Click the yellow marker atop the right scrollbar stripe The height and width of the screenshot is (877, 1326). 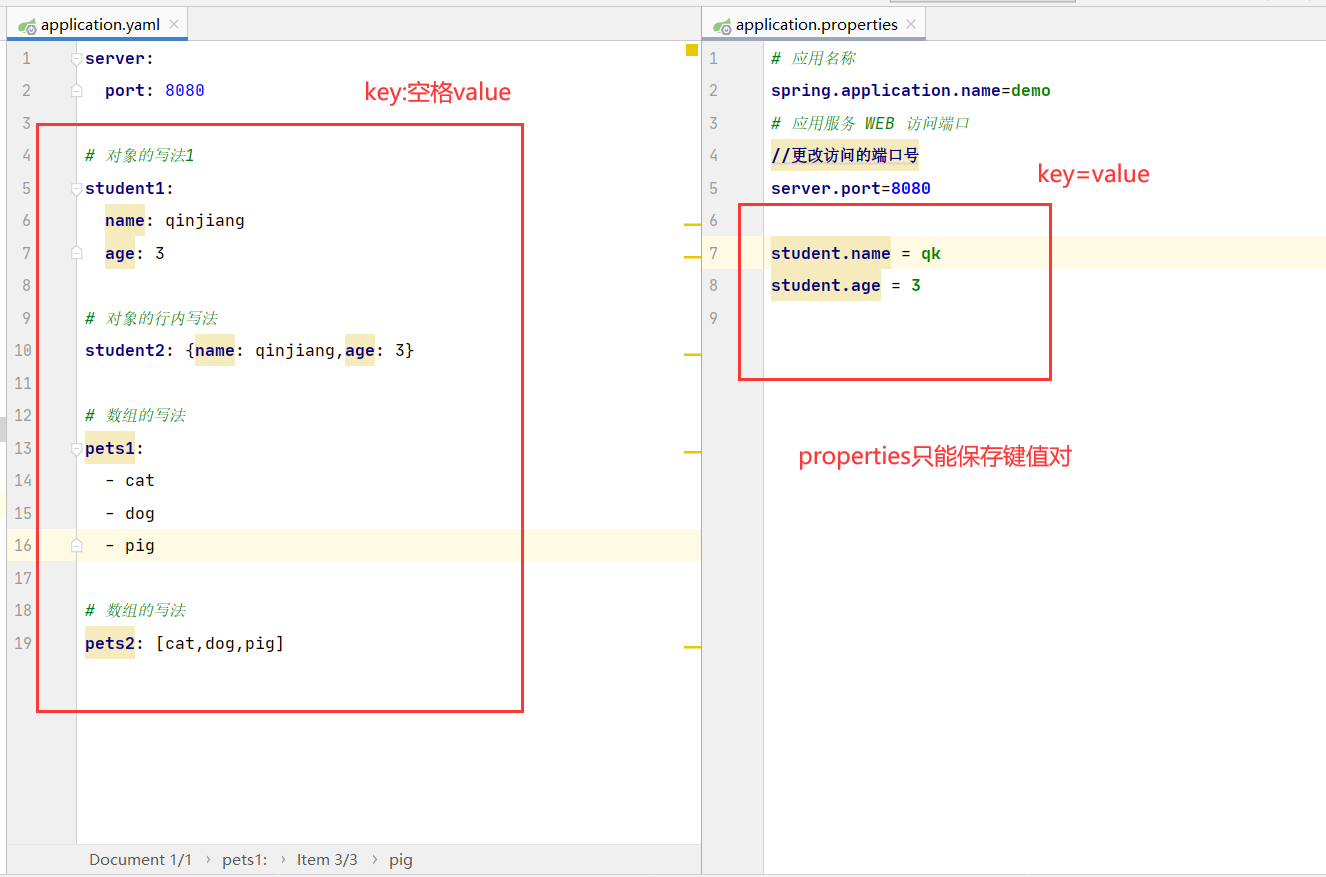[x=691, y=48]
